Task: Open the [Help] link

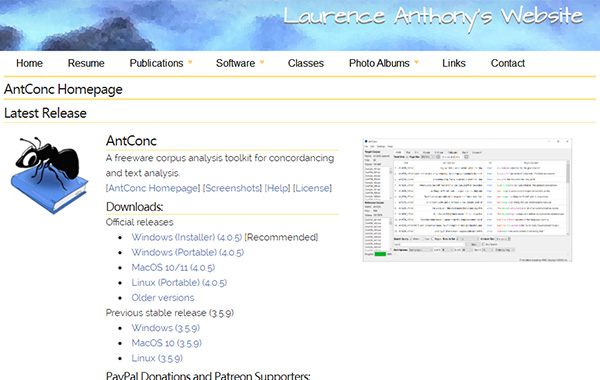Action: (x=277, y=188)
